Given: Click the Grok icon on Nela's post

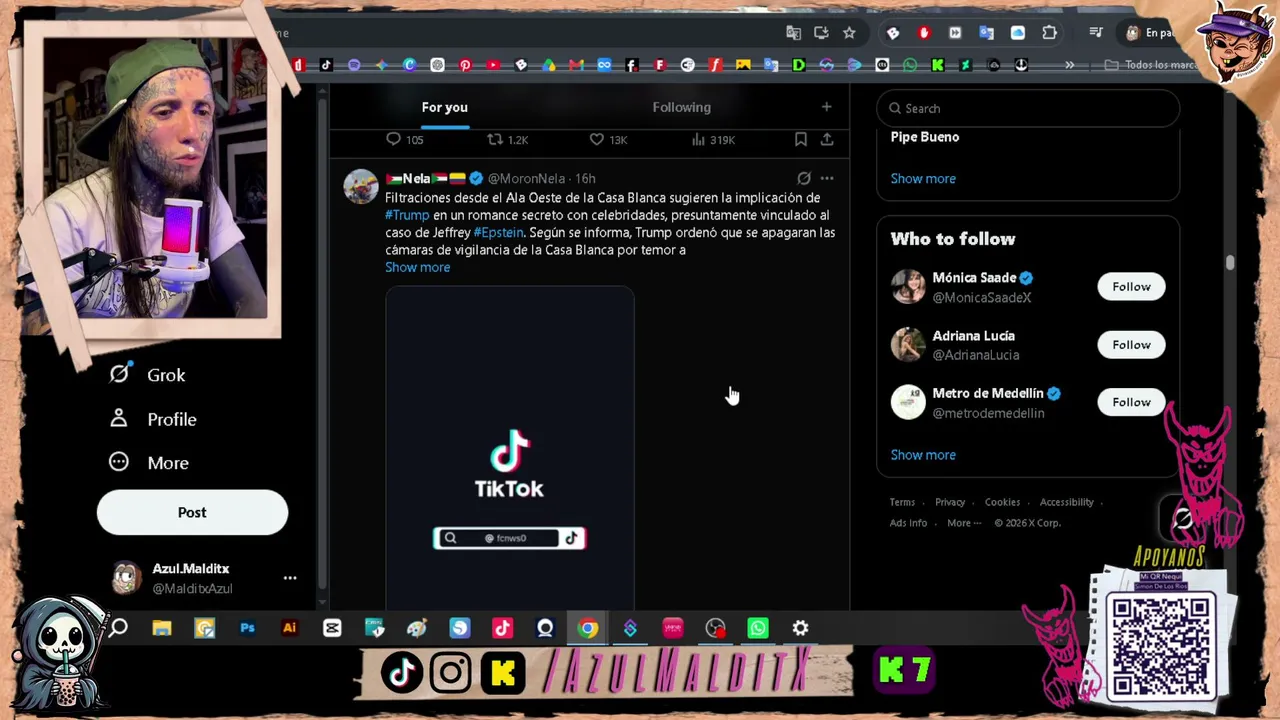Looking at the screenshot, I should pos(804,178).
